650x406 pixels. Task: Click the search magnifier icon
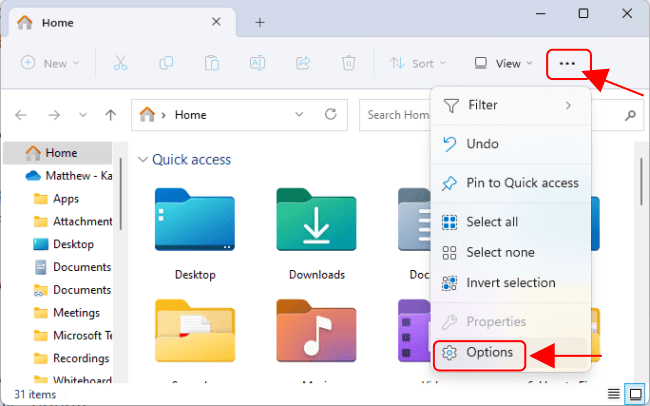[631, 115]
